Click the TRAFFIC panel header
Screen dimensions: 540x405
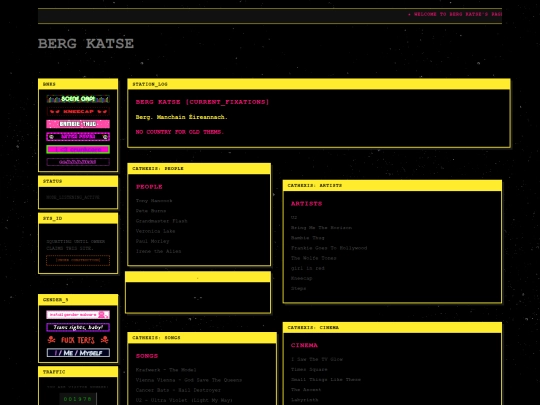[78, 372]
